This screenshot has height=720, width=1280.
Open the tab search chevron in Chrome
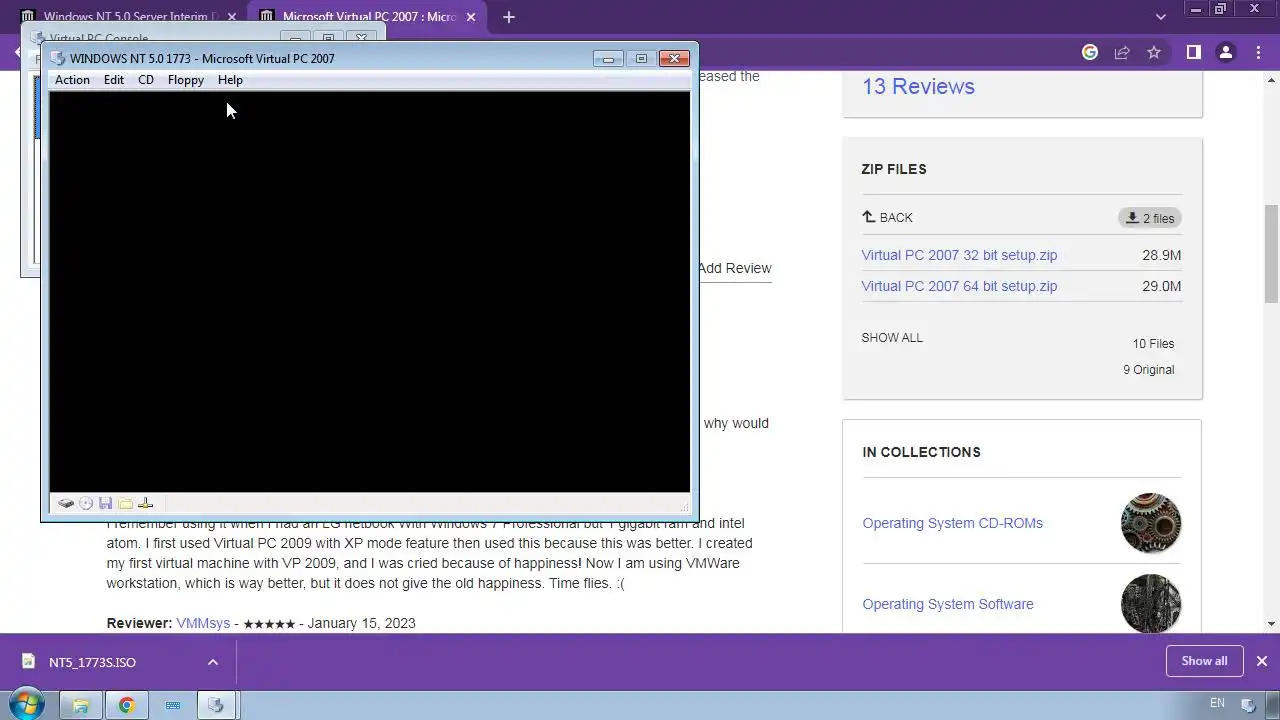coord(1160,17)
